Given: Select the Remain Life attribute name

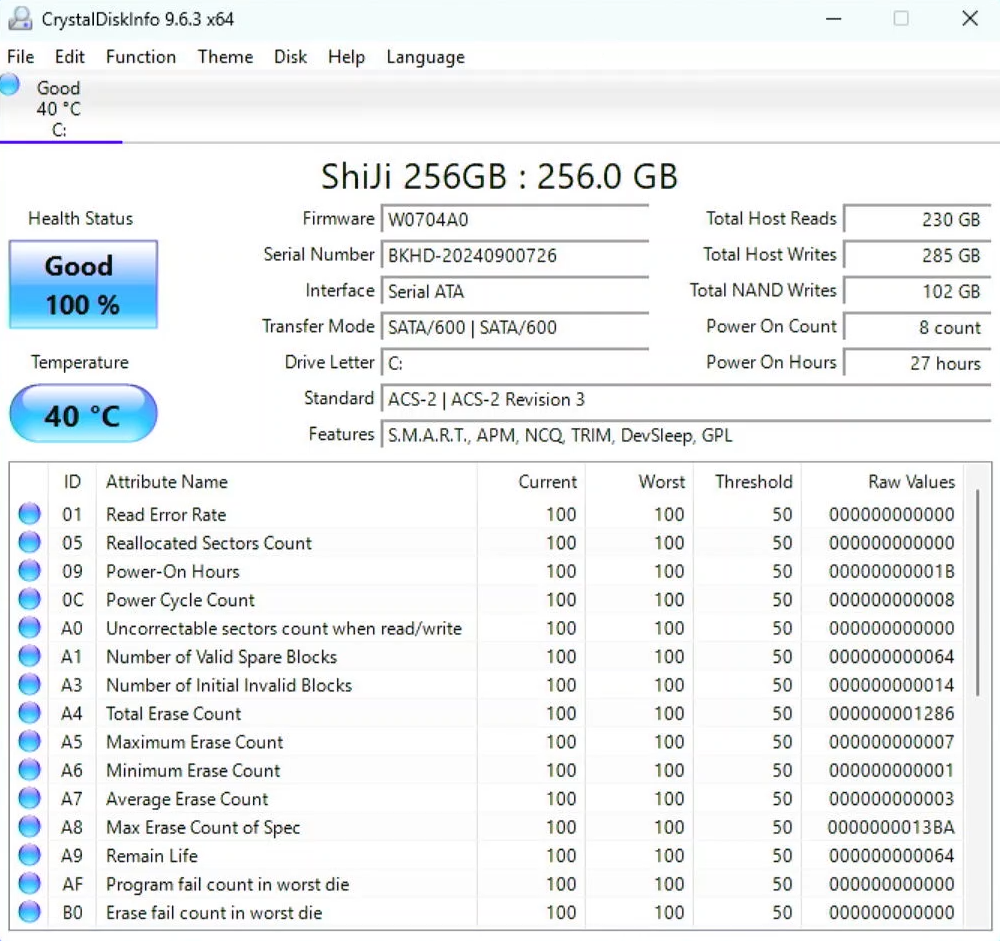Looking at the screenshot, I should (x=152, y=856).
